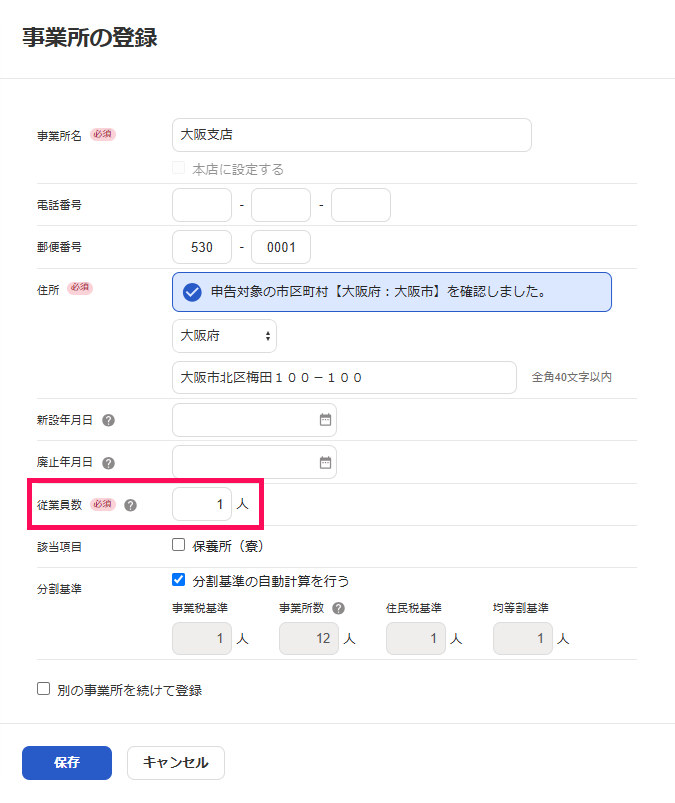Enable 別の事業所を続けて登録 checkbox
The height and width of the screenshot is (803, 675).
[44, 689]
